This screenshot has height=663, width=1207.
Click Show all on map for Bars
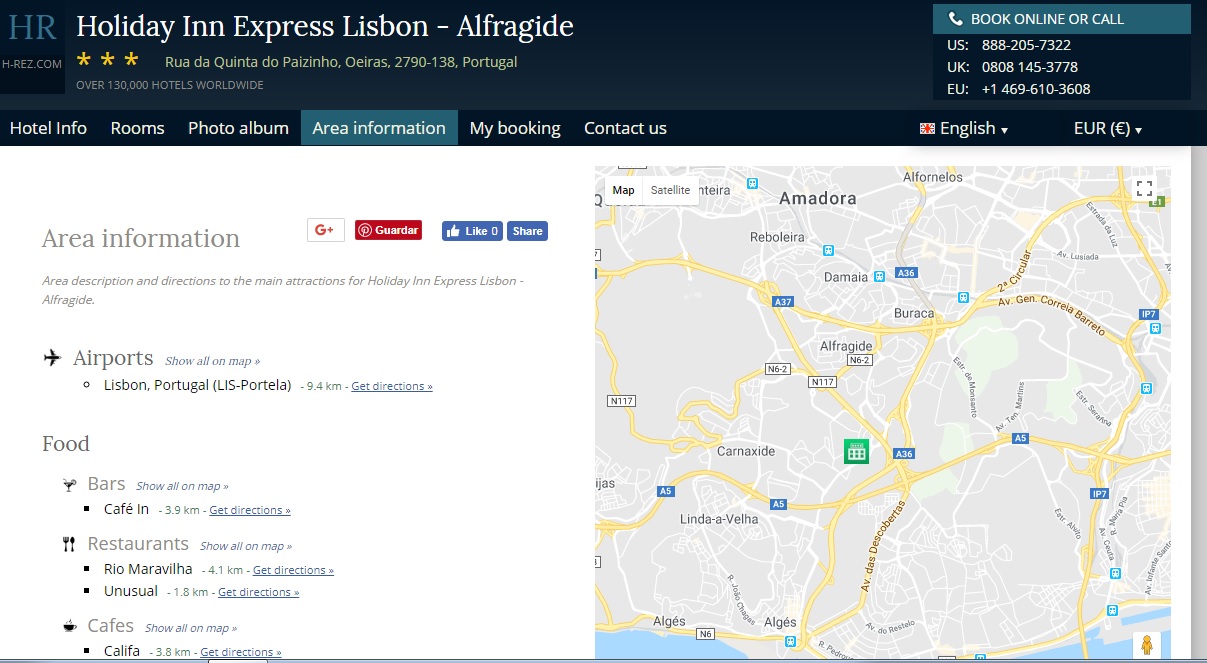[182, 486]
